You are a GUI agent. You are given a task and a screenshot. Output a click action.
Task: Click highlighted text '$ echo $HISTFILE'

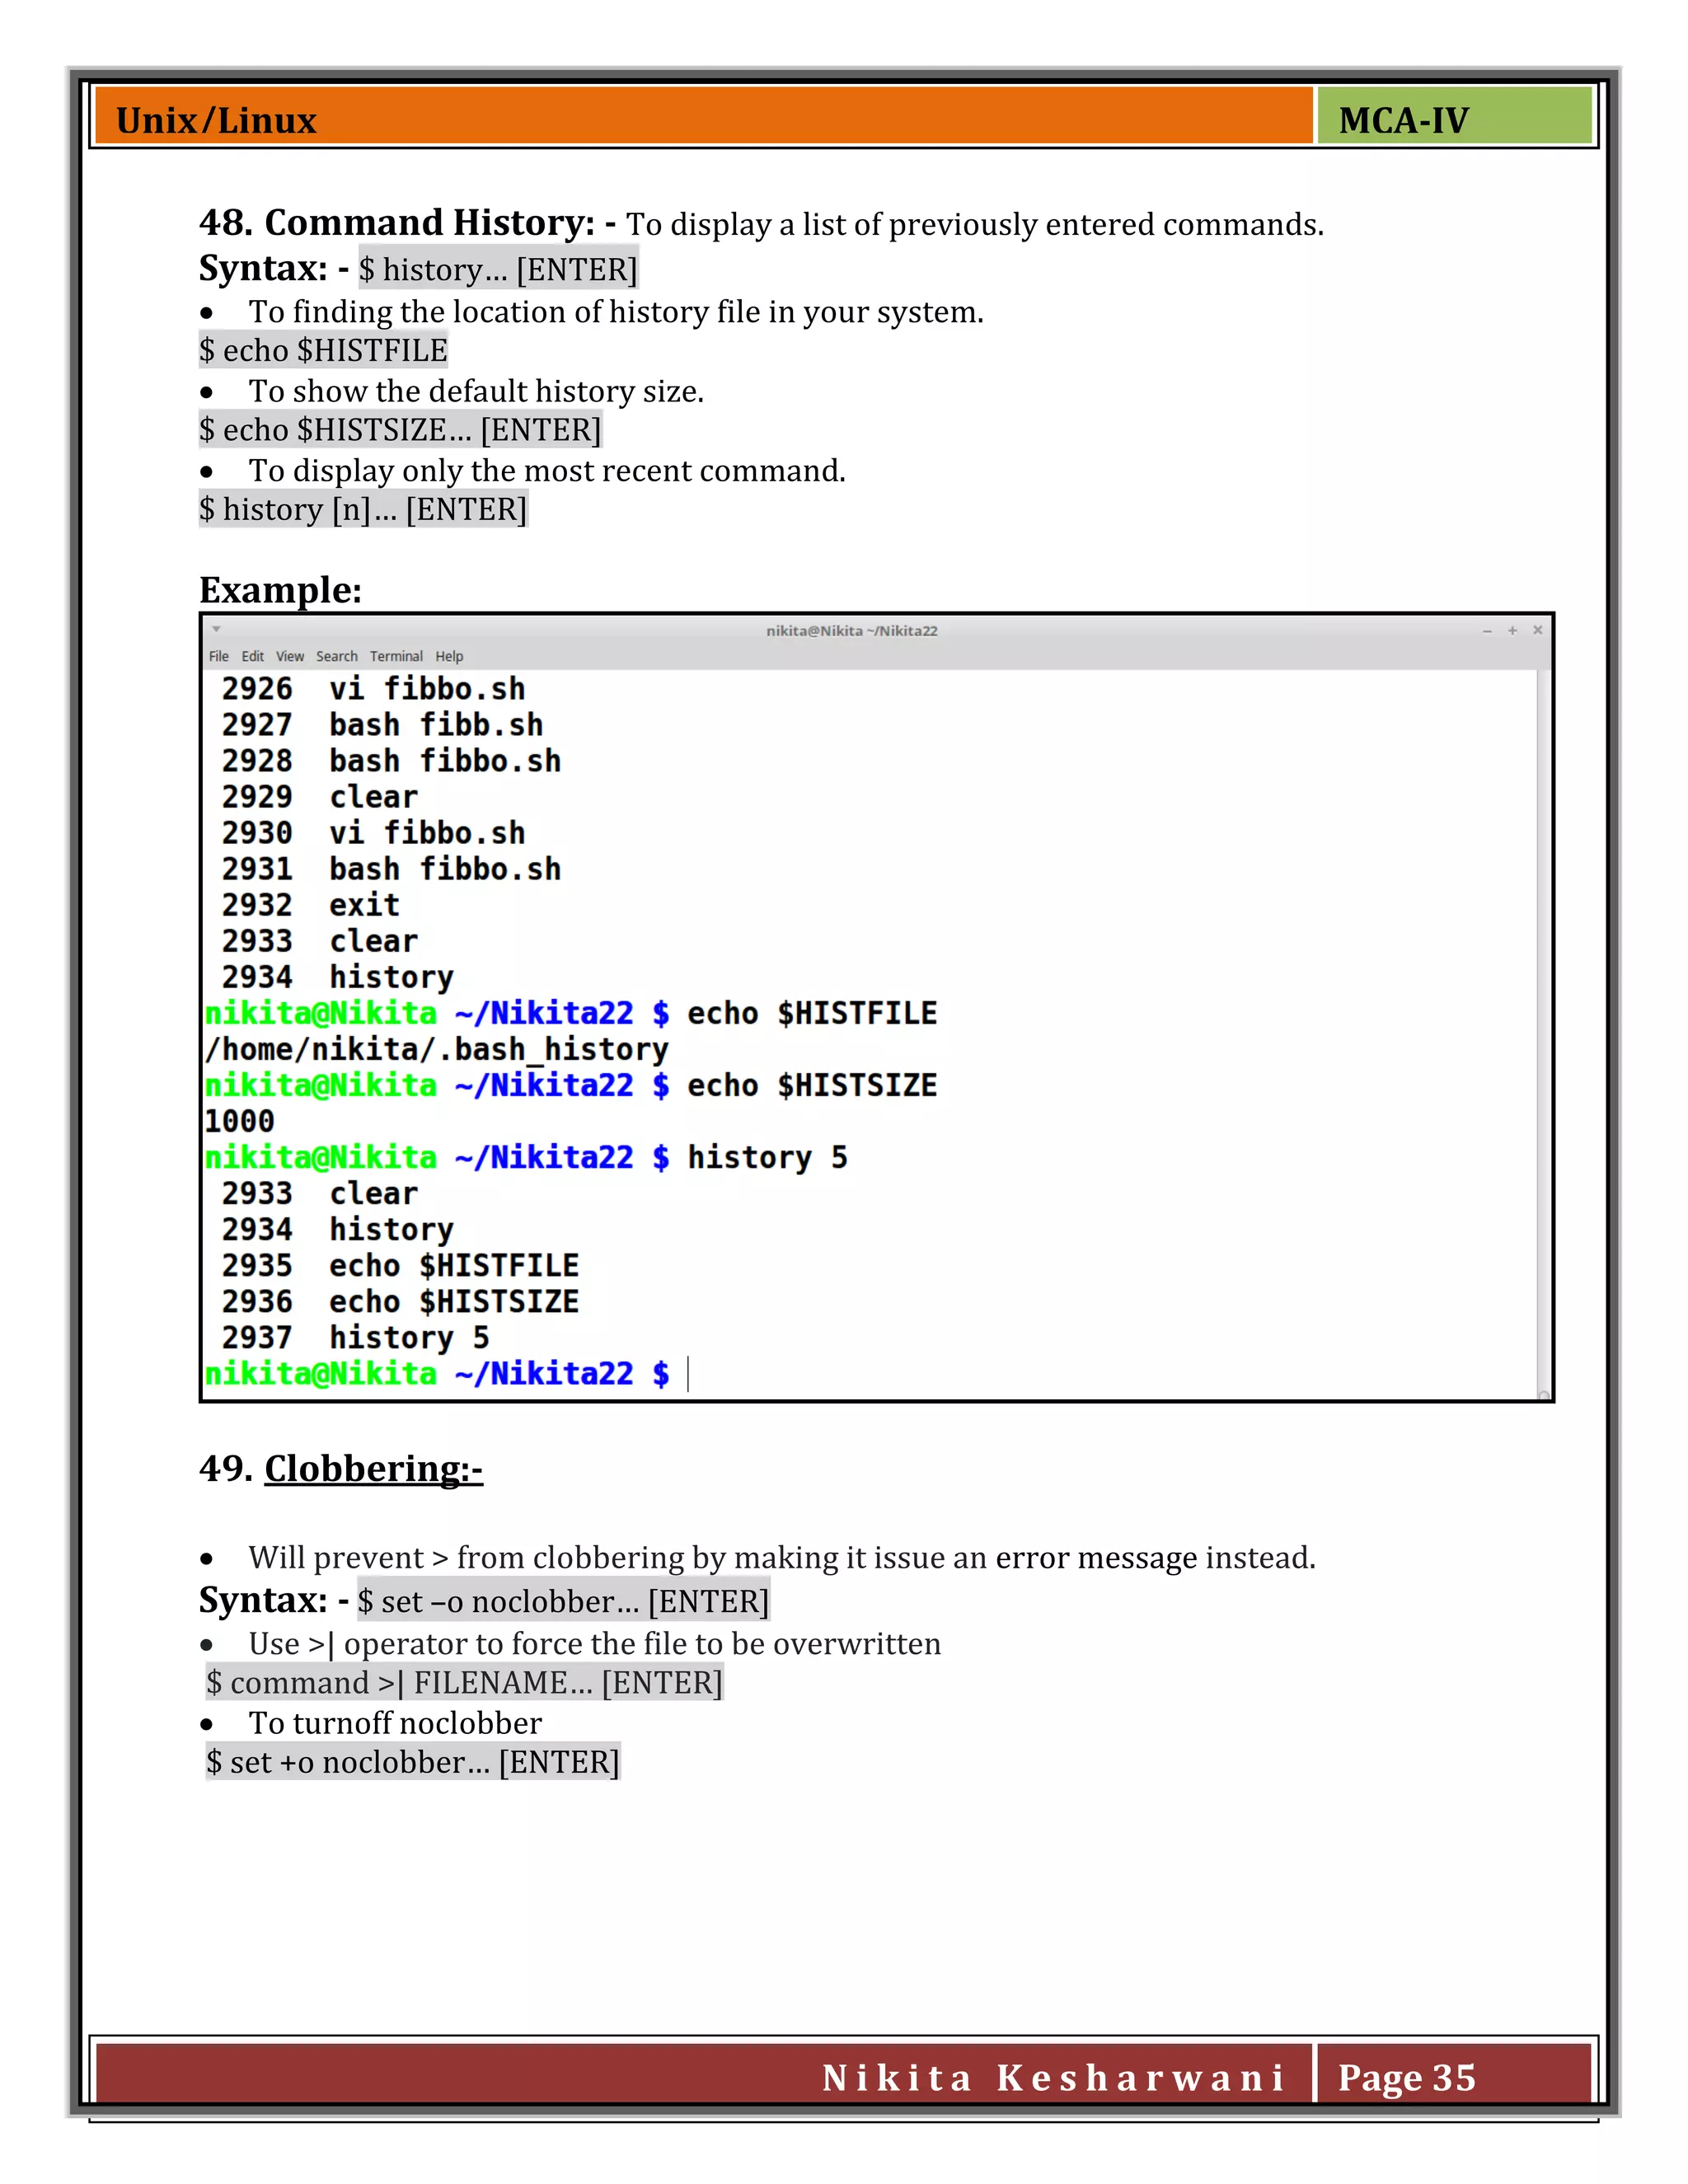pos(323,350)
